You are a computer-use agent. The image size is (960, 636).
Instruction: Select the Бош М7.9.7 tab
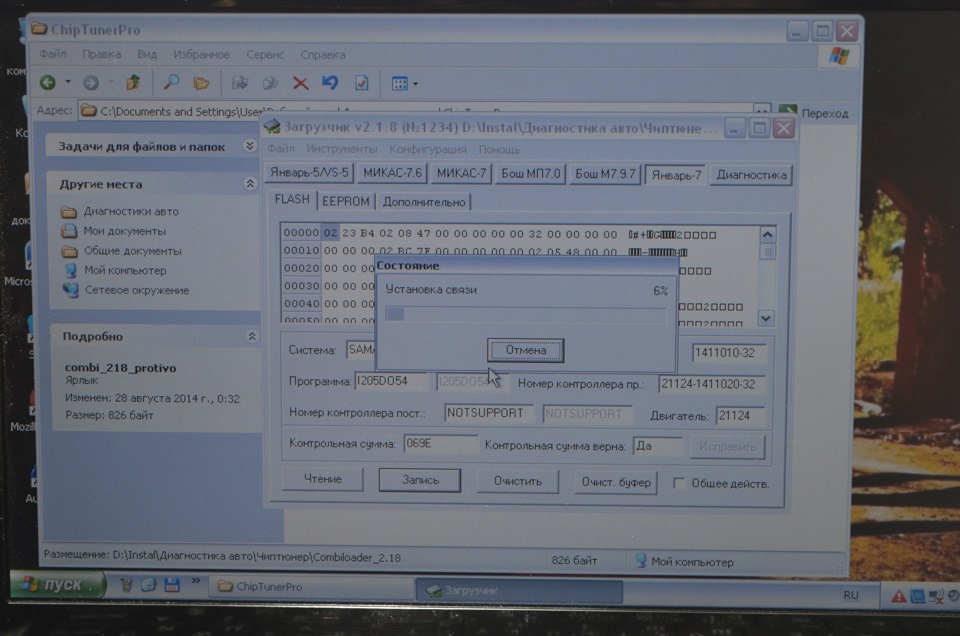coord(605,174)
